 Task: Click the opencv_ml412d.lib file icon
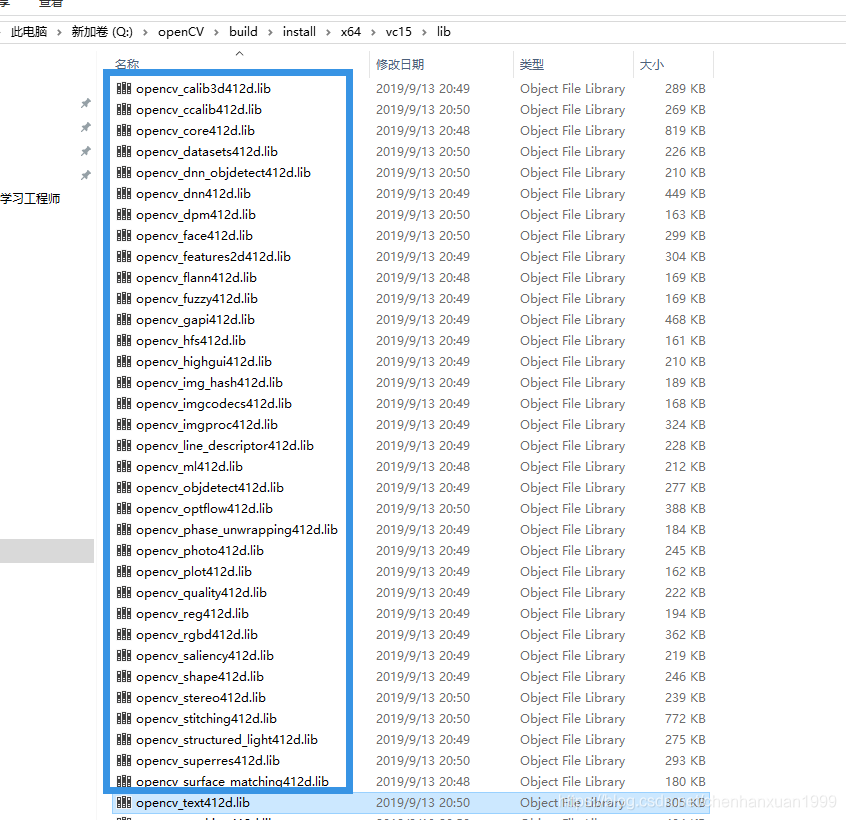pos(124,467)
